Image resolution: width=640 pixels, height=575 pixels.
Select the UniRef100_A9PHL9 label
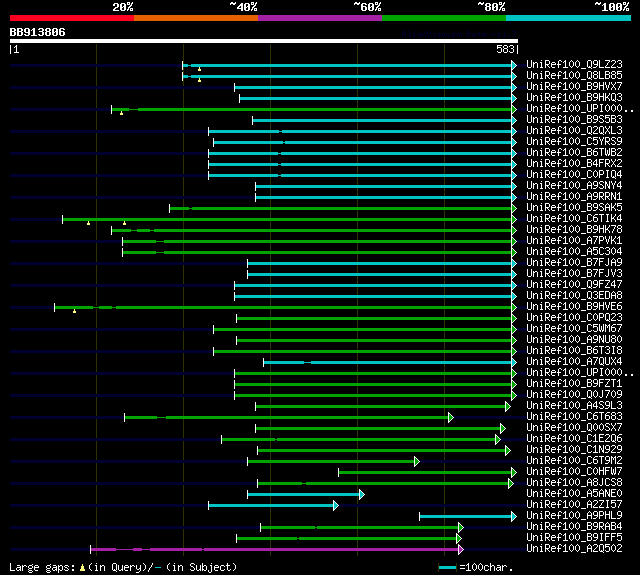(574, 516)
